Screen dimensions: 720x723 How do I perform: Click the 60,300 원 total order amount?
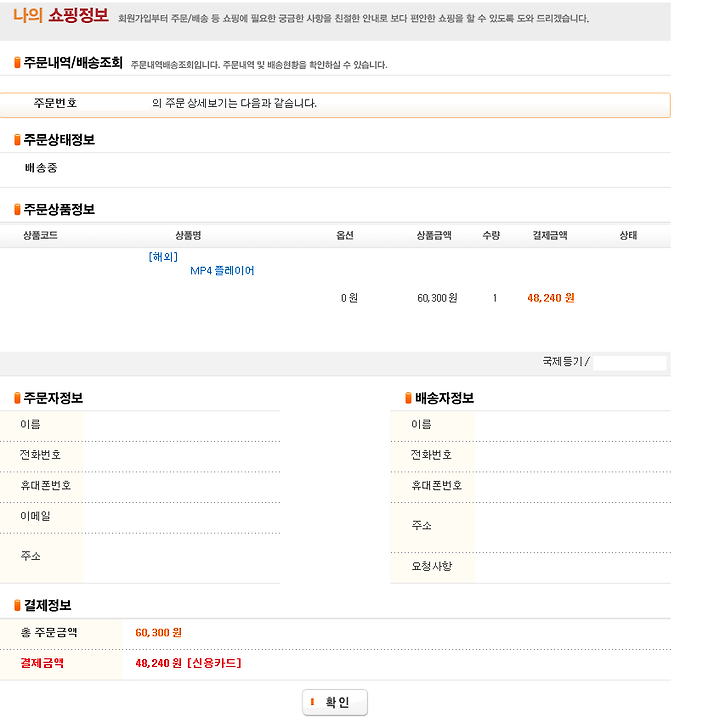[x=158, y=633]
